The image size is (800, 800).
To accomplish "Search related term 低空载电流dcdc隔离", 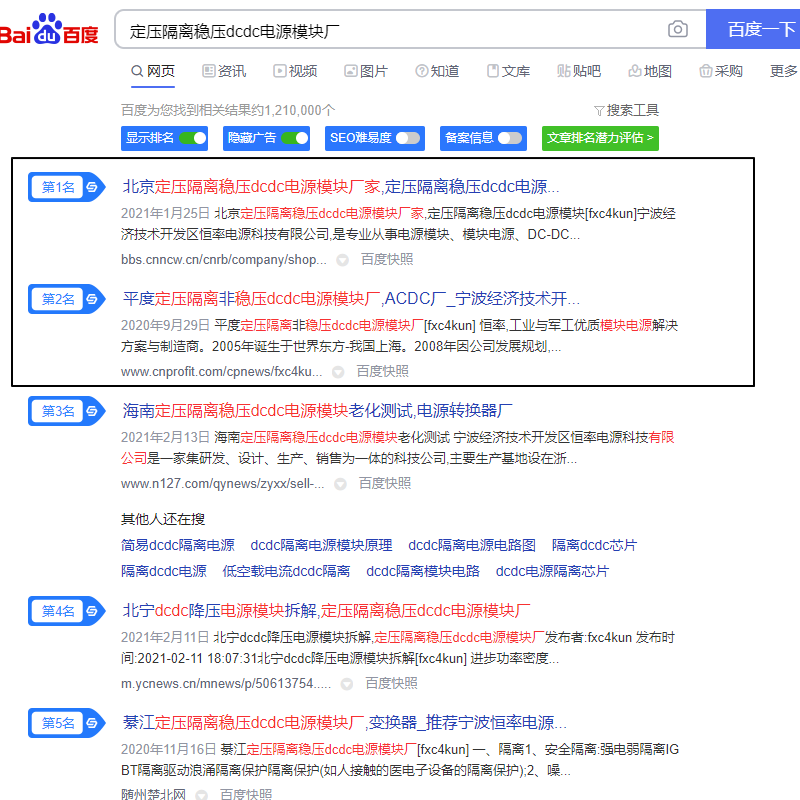I will tap(286, 571).
